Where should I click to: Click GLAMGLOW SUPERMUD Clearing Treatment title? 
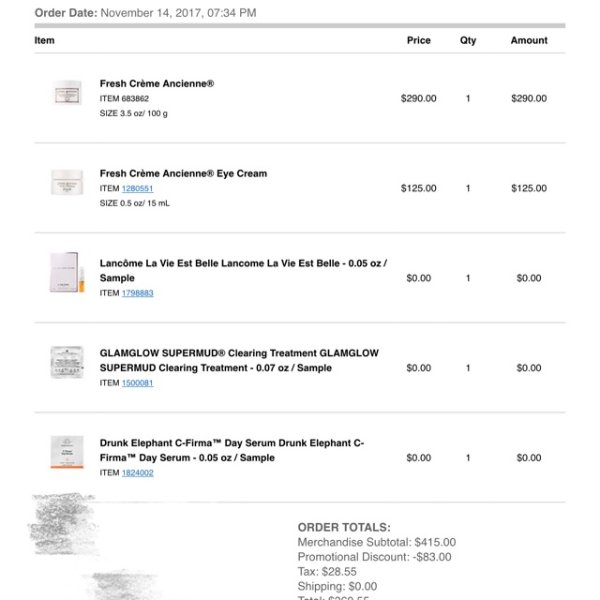(x=239, y=360)
